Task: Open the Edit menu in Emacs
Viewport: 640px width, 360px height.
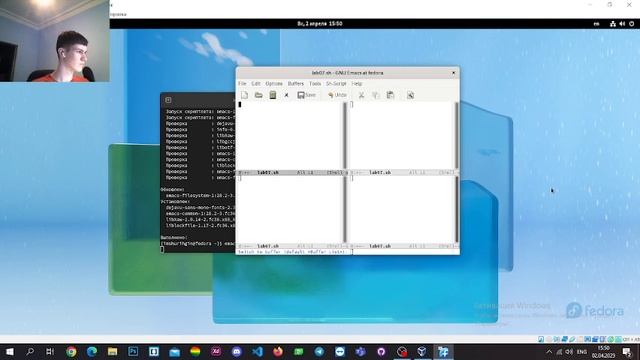Action: coord(256,83)
